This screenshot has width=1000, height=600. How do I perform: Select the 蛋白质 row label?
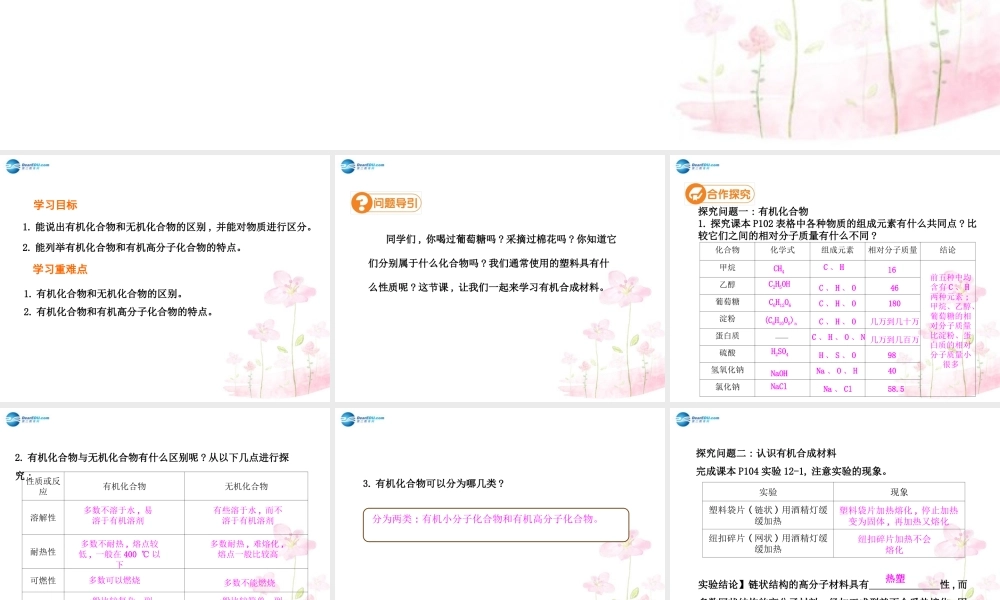[x=727, y=335]
